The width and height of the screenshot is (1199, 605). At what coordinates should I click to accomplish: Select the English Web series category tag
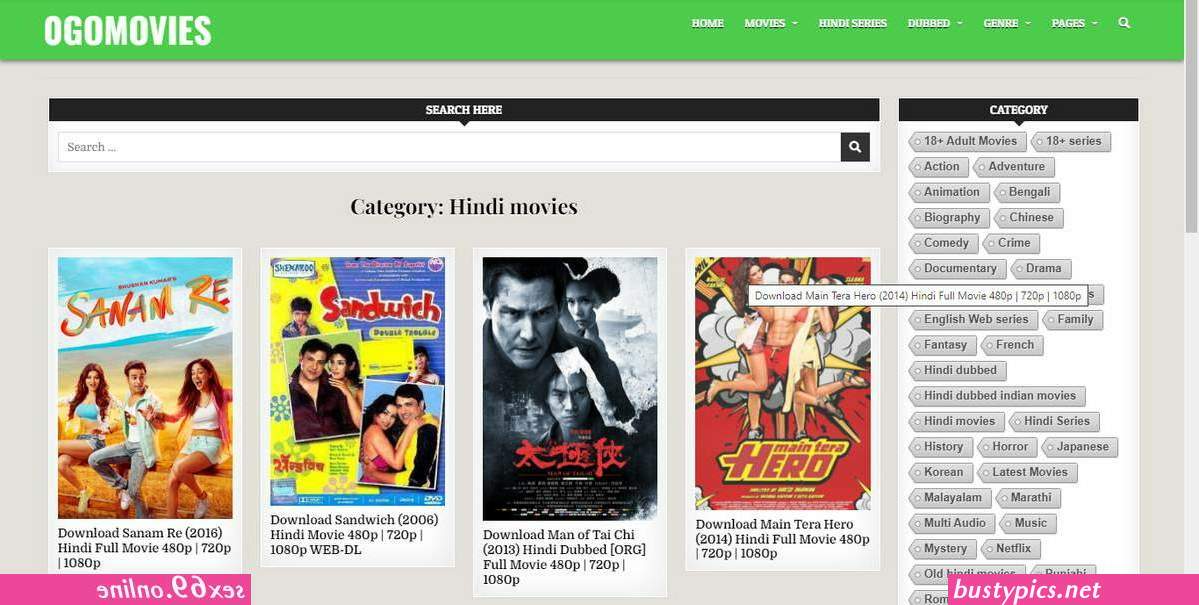point(974,320)
